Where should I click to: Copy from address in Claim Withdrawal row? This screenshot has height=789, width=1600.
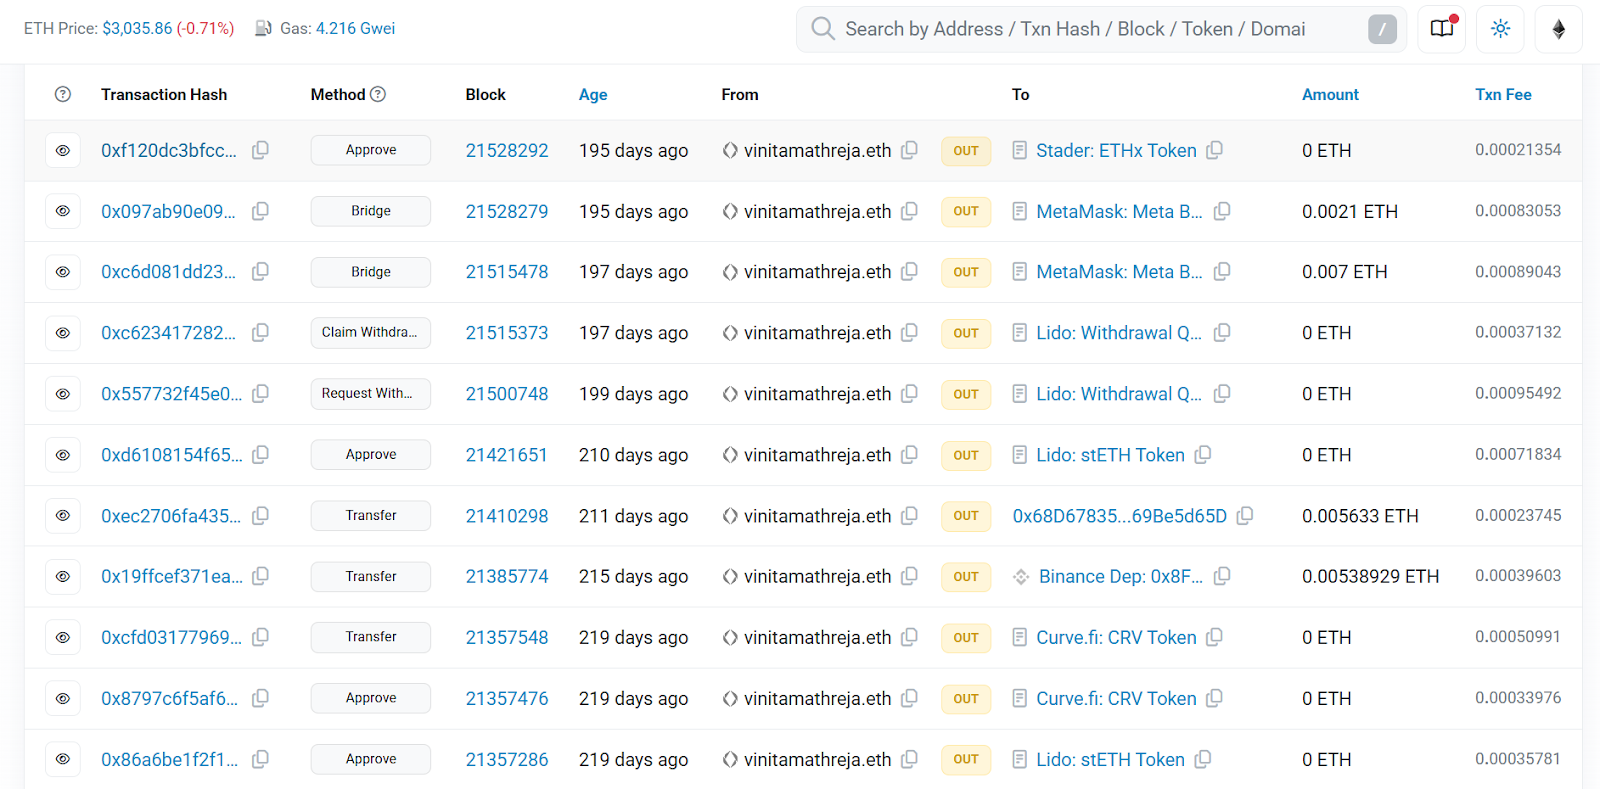tap(909, 333)
